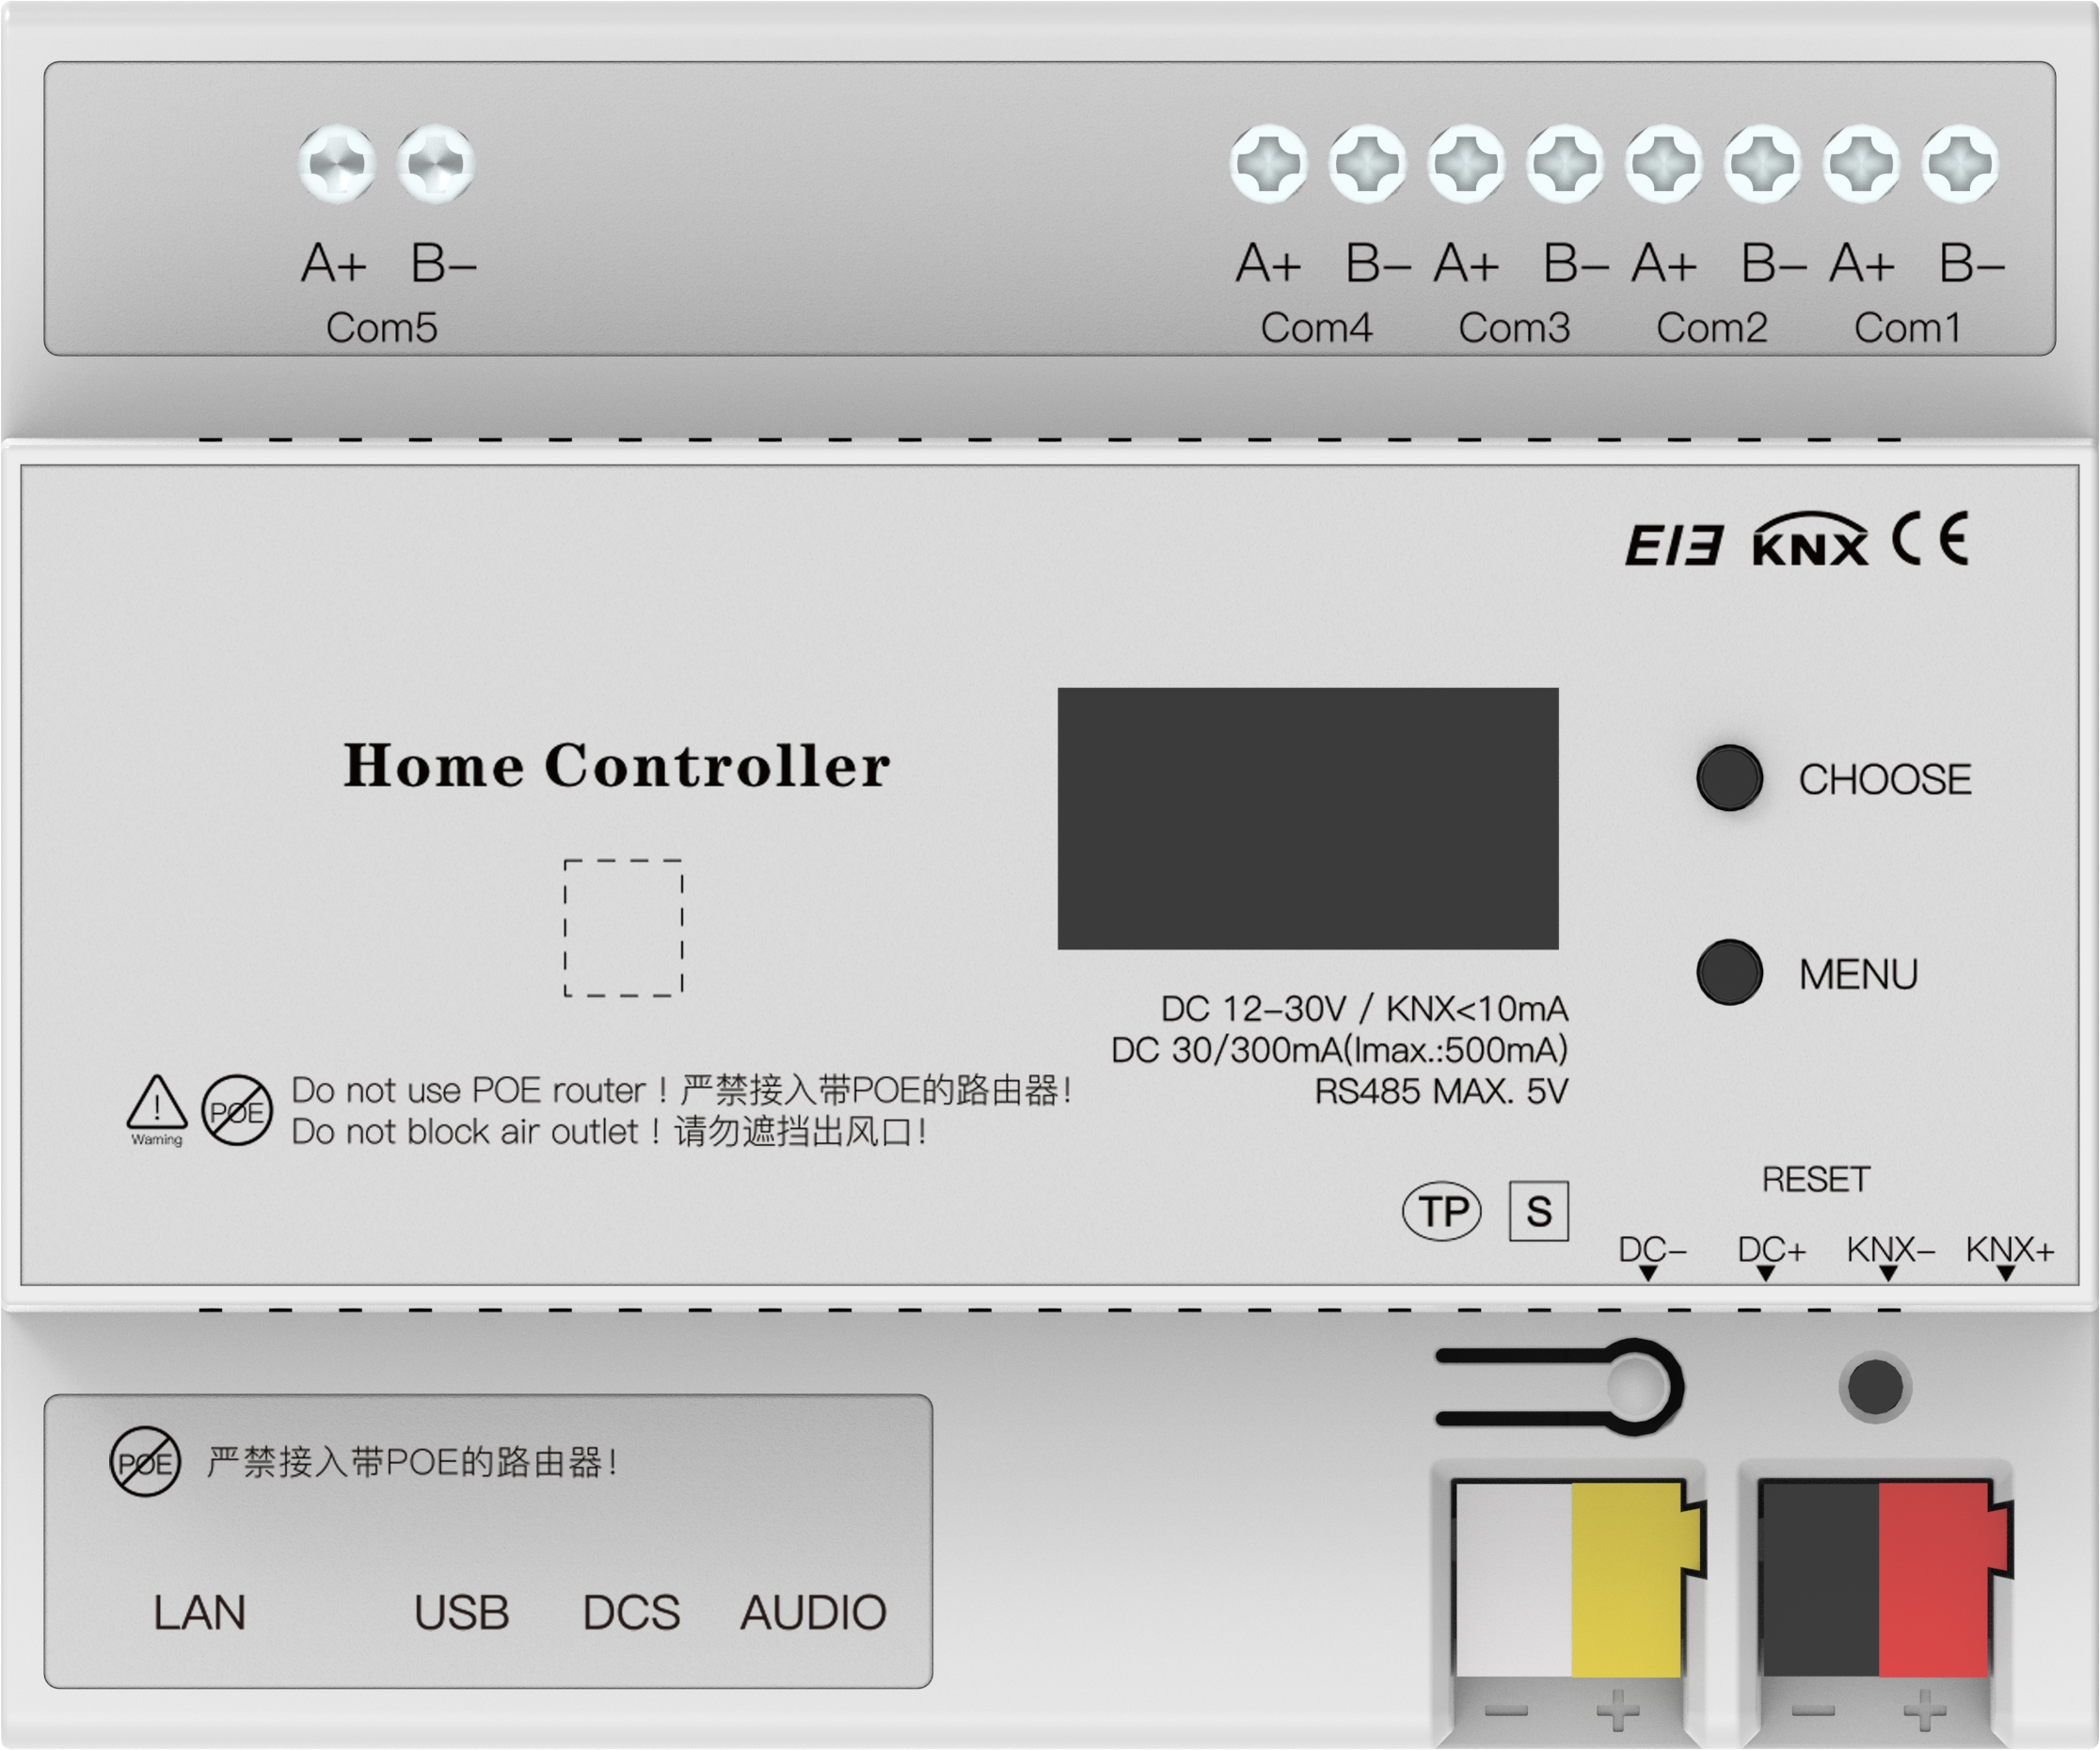Click the black loop-shaped clip below TP
2100x1750 pixels.
pos(1560,1387)
